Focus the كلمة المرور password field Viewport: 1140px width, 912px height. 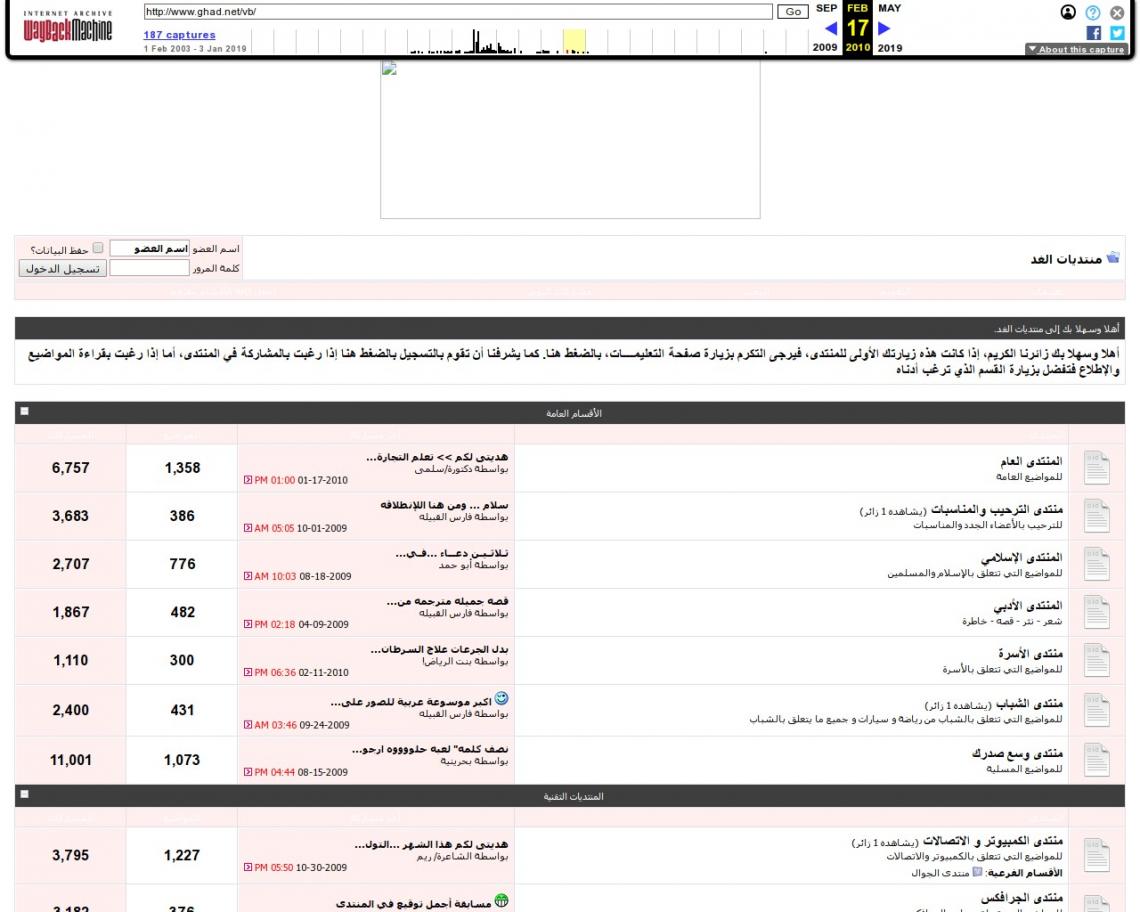point(150,268)
